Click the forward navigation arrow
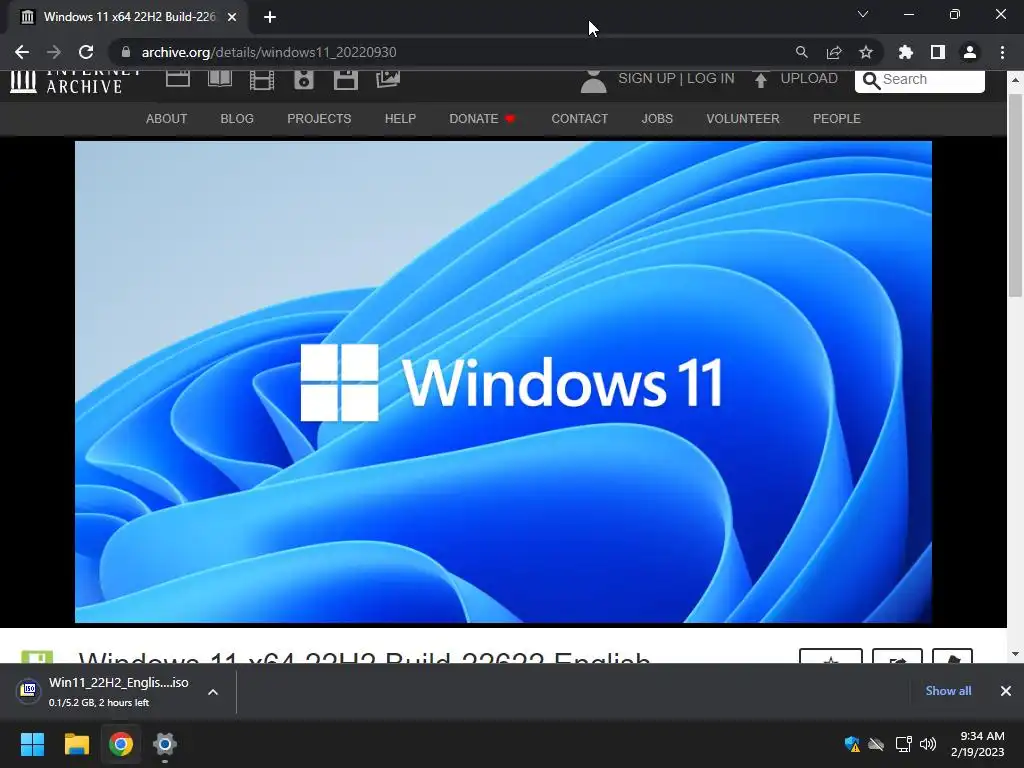This screenshot has width=1024, height=768. pyautogui.click(x=54, y=52)
